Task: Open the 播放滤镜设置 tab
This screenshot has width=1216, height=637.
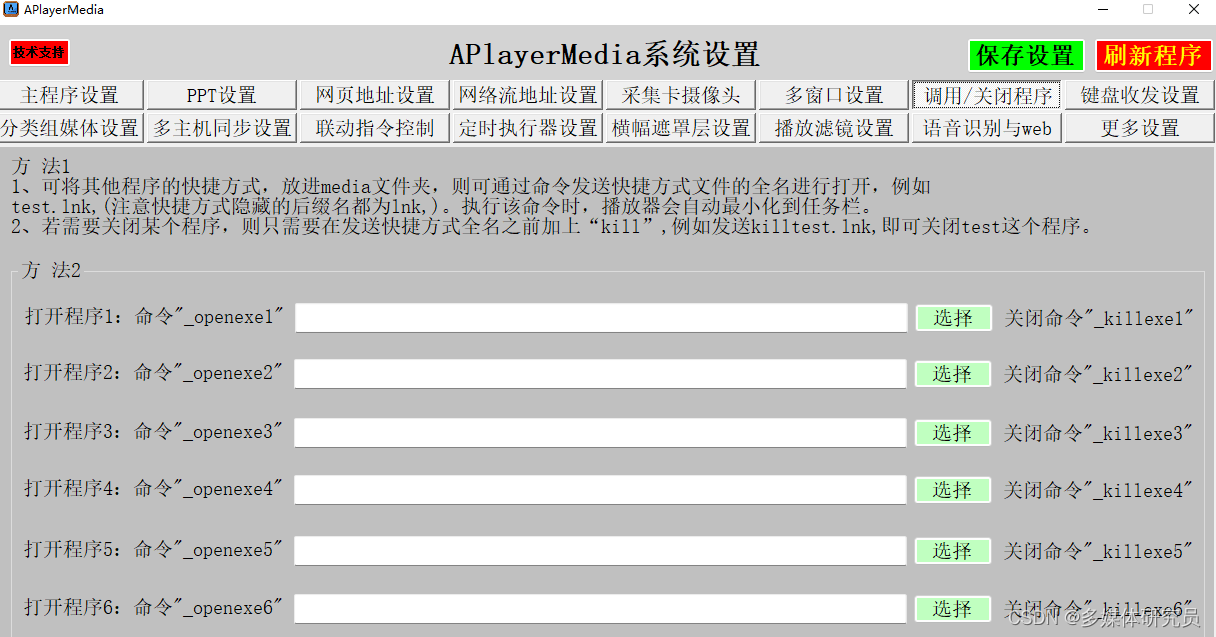Action: click(x=834, y=128)
